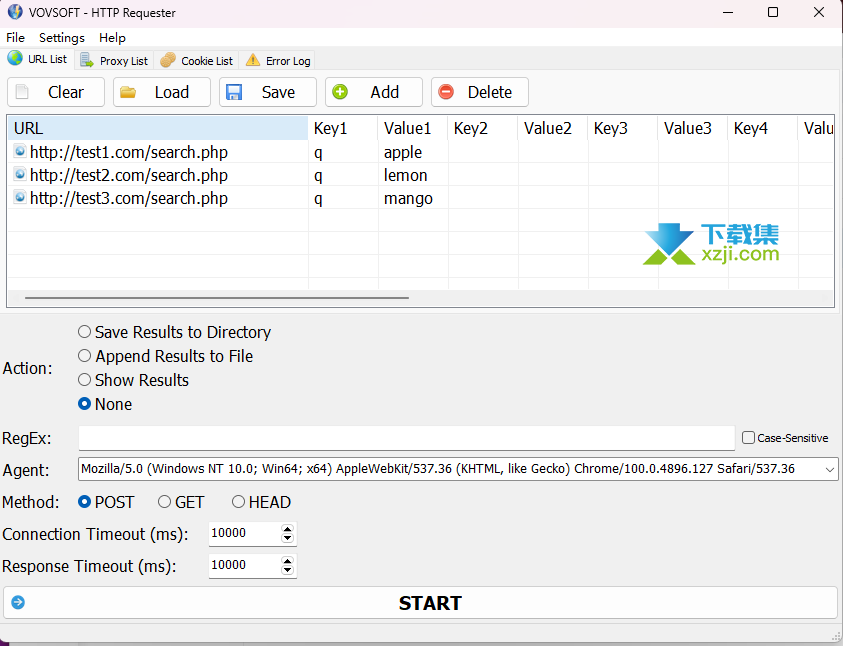843x646 pixels.
Task: Choose the Show Results action
Action: tap(84, 380)
